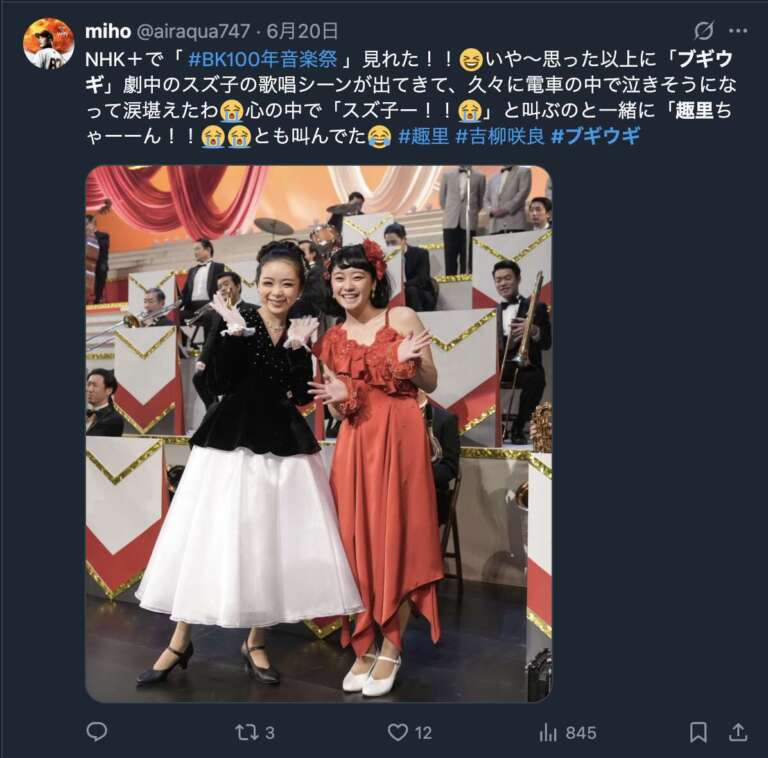This screenshot has height=758, width=768.
Task: Open miho's profile avatar
Action: coord(48,43)
